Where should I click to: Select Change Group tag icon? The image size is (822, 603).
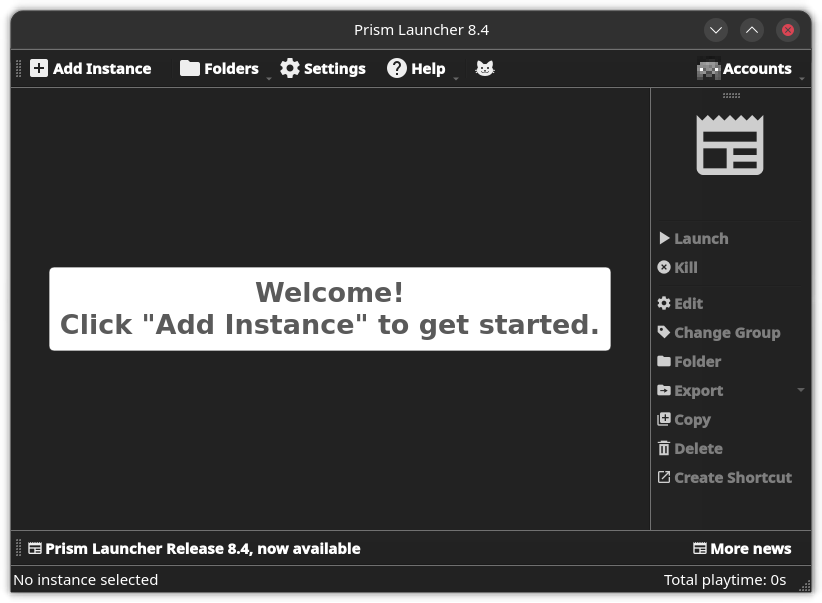click(x=664, y=332)
